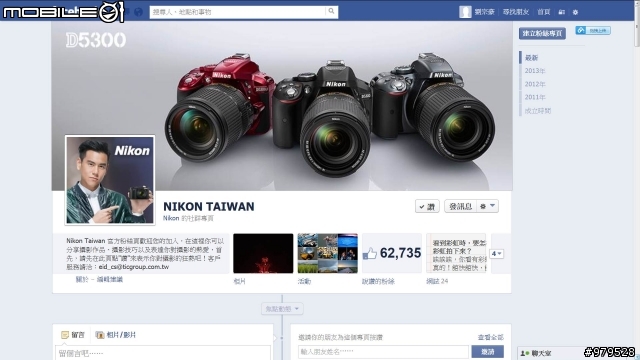Click the search magnifier icon
The image size is (640, 360).
(331, 11)
